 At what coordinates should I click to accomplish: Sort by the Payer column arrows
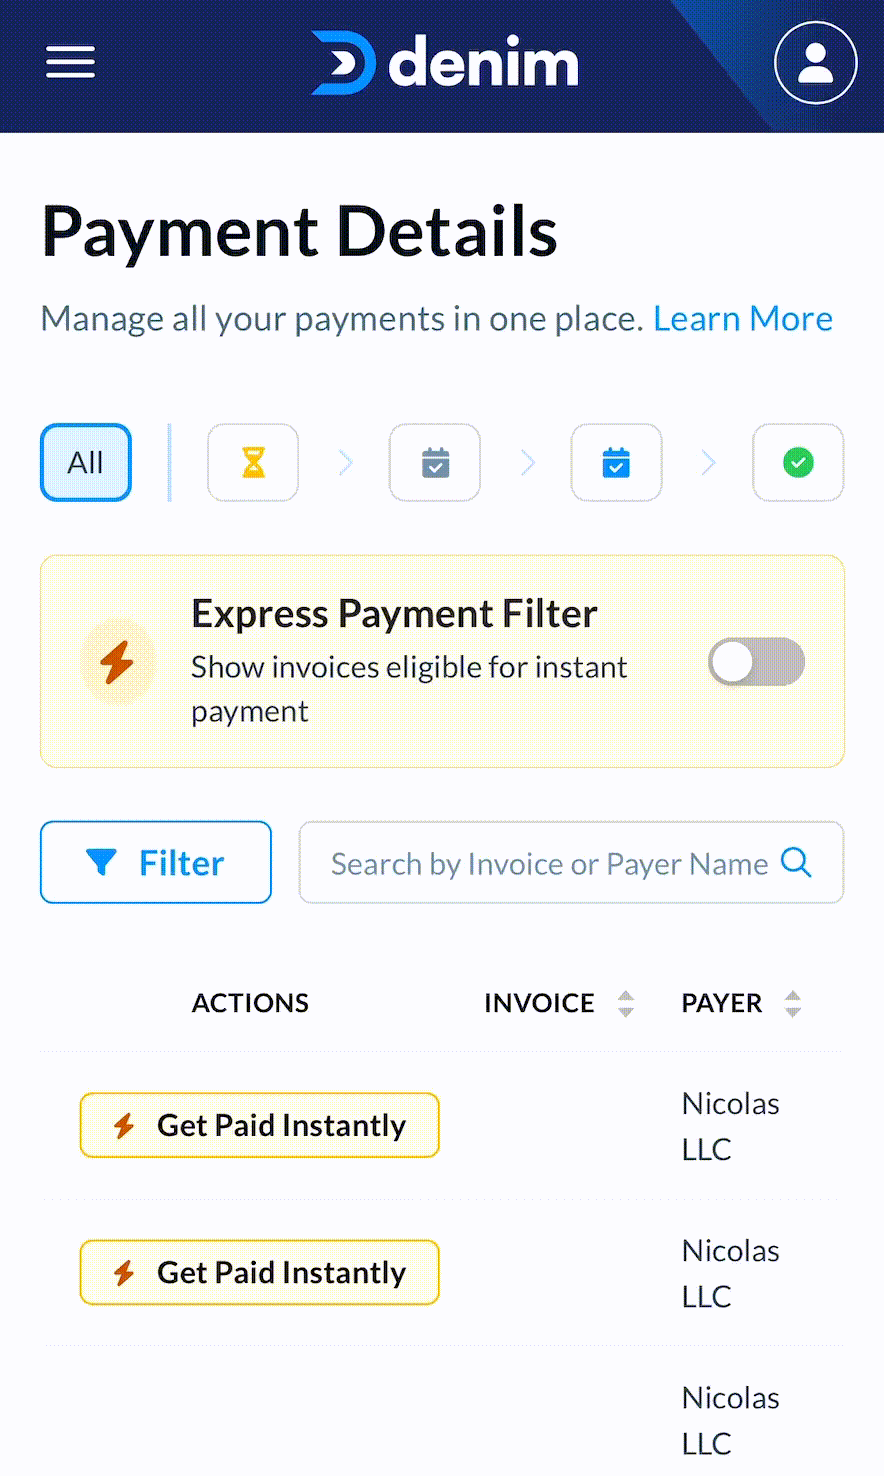tap(793, 1003)
